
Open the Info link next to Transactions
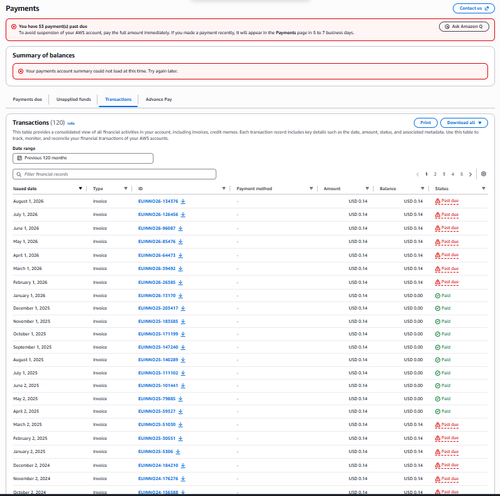pyautogui.click(x=71, y=123)
